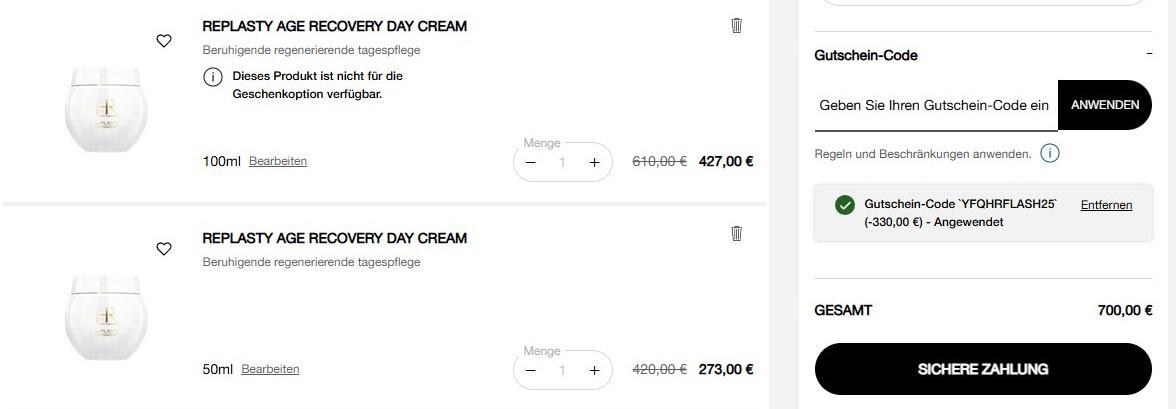Focus the Gutschein-Code input field
This screenshot has width=1176, height=409.
click(935, 105)
